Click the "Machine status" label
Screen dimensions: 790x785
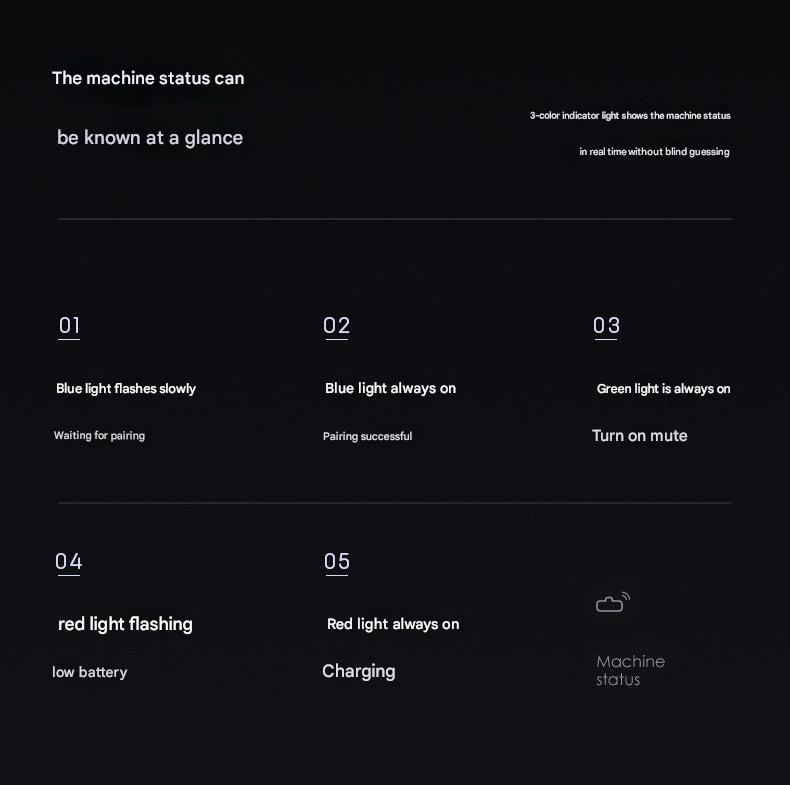click(630, 670)
